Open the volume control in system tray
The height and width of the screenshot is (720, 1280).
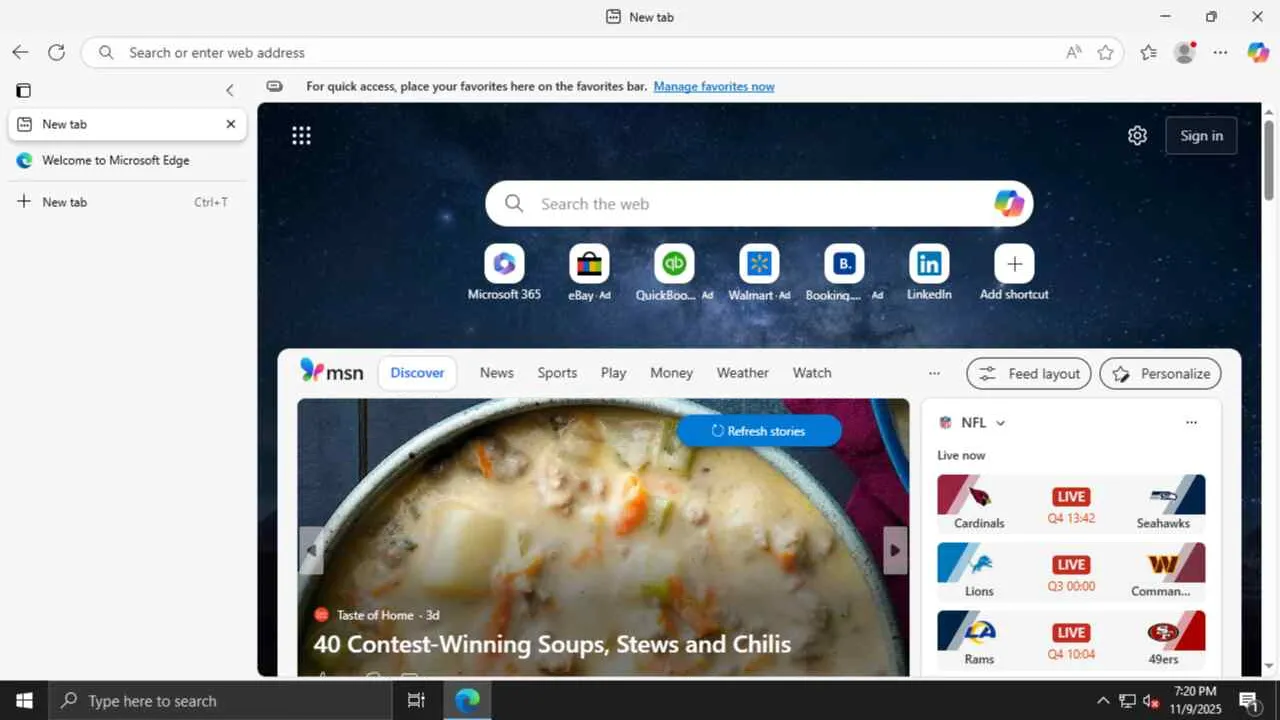[x=1151, y=701]
